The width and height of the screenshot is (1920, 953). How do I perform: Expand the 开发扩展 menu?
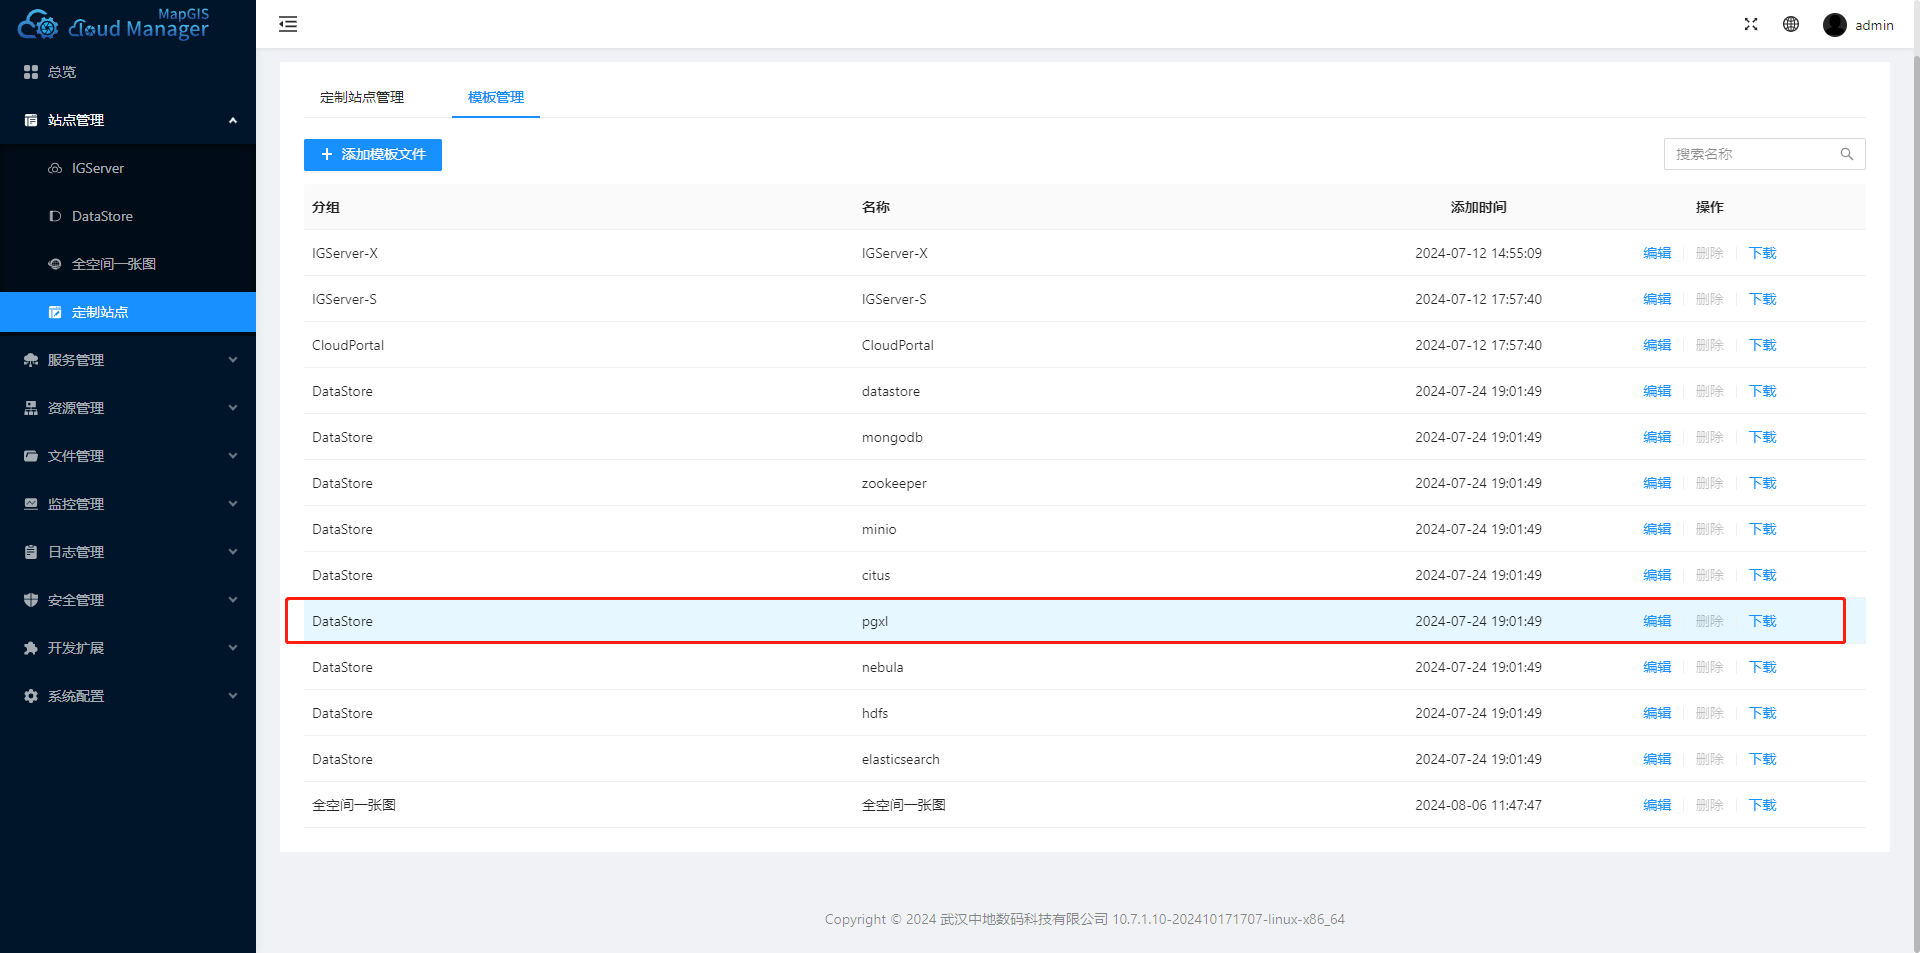[128, 648]
